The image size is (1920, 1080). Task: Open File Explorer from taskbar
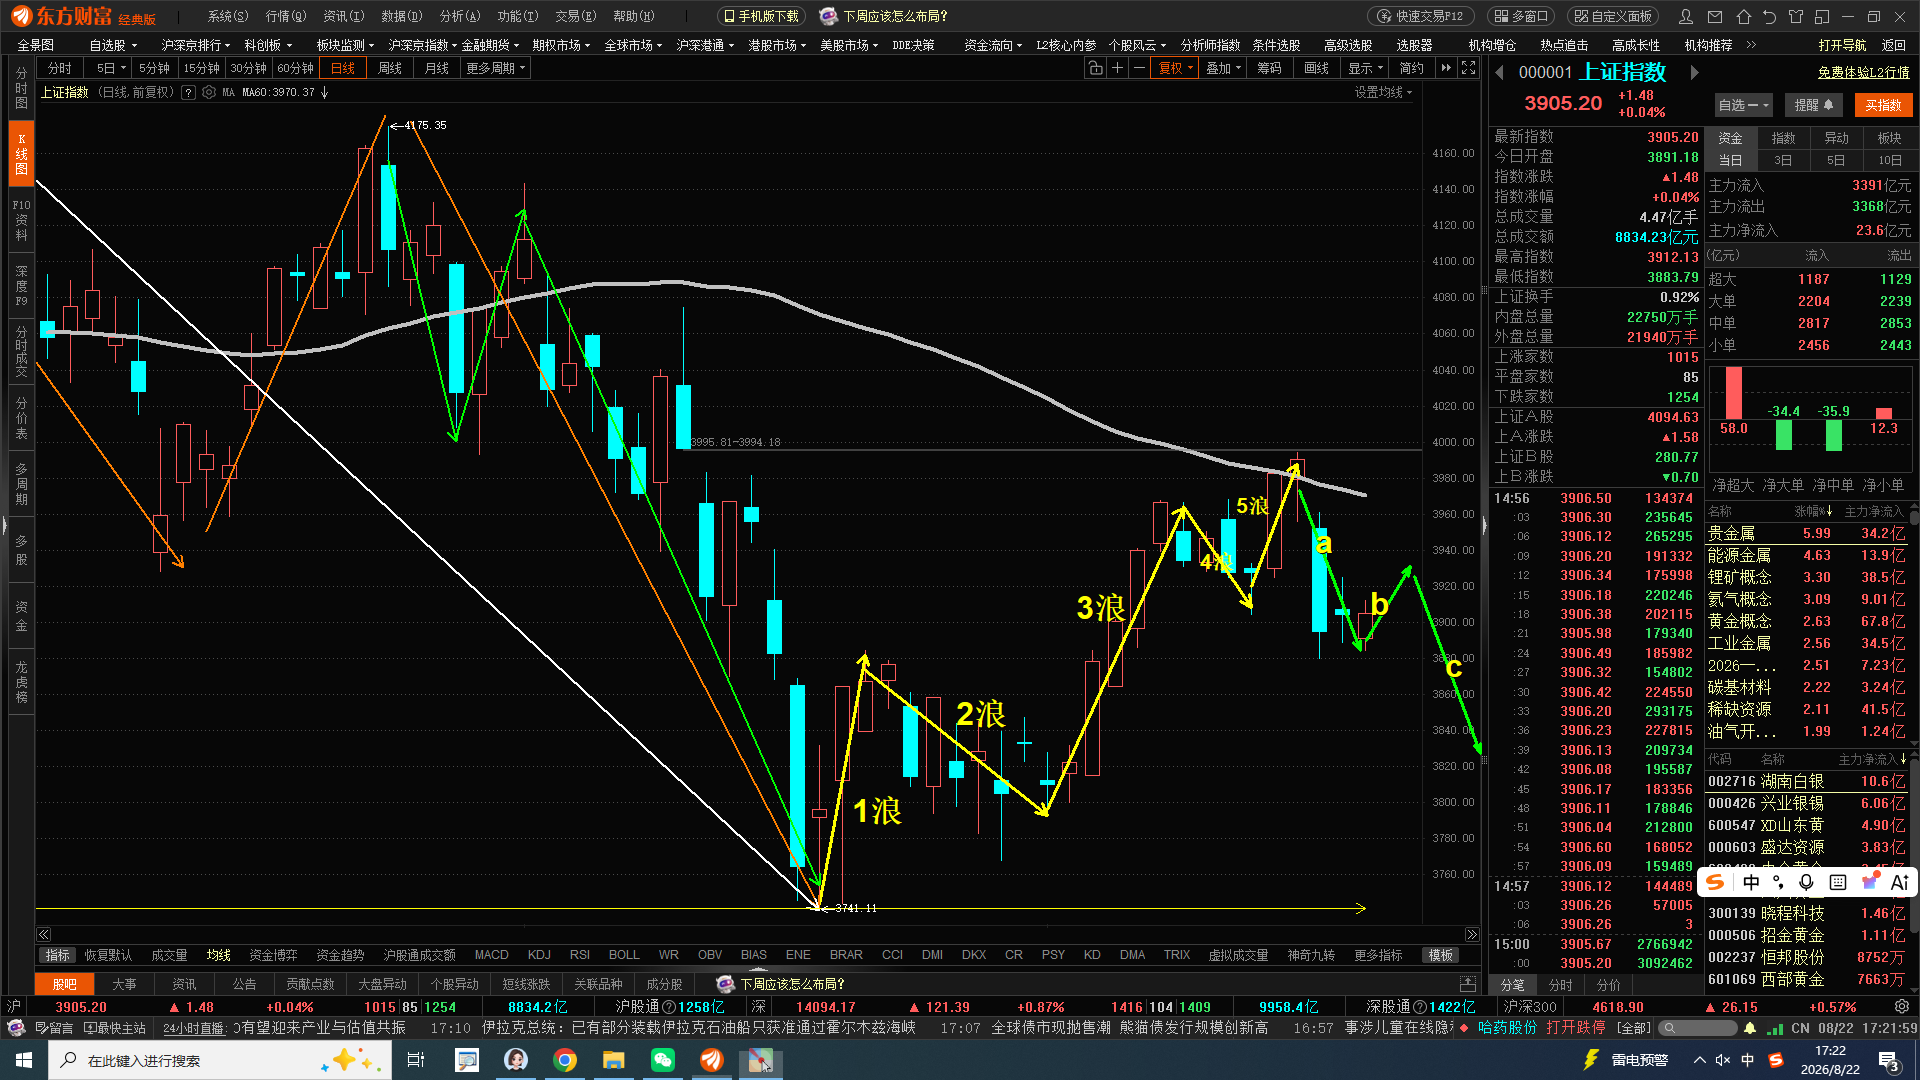point(614,1060)
